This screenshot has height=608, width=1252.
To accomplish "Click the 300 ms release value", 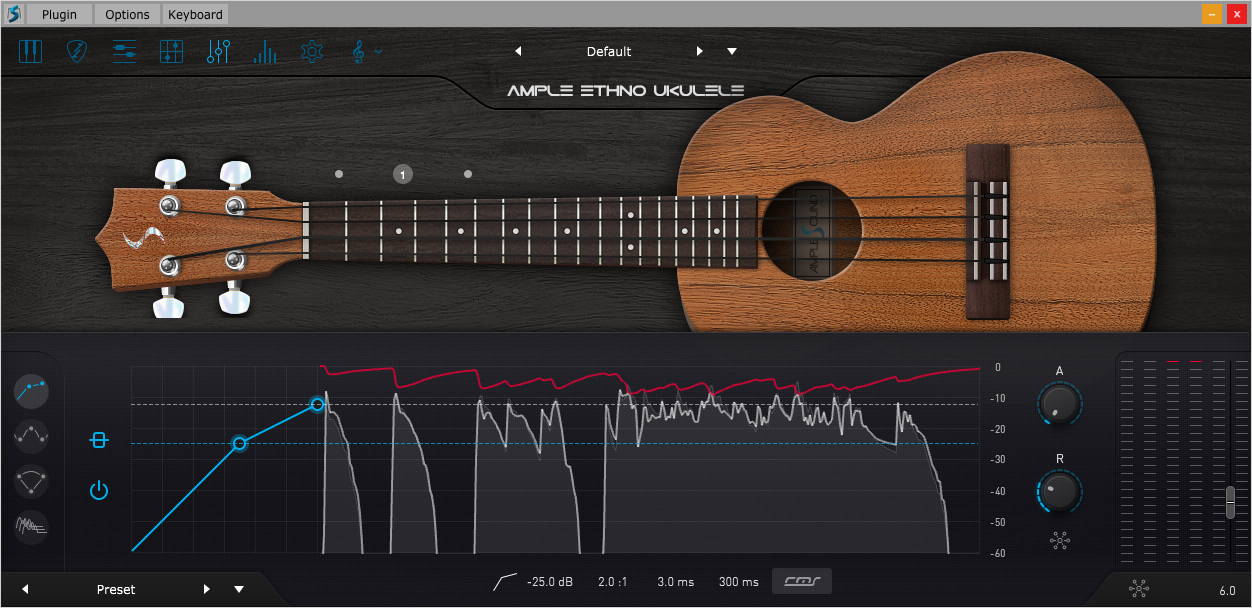I will 738,582.
